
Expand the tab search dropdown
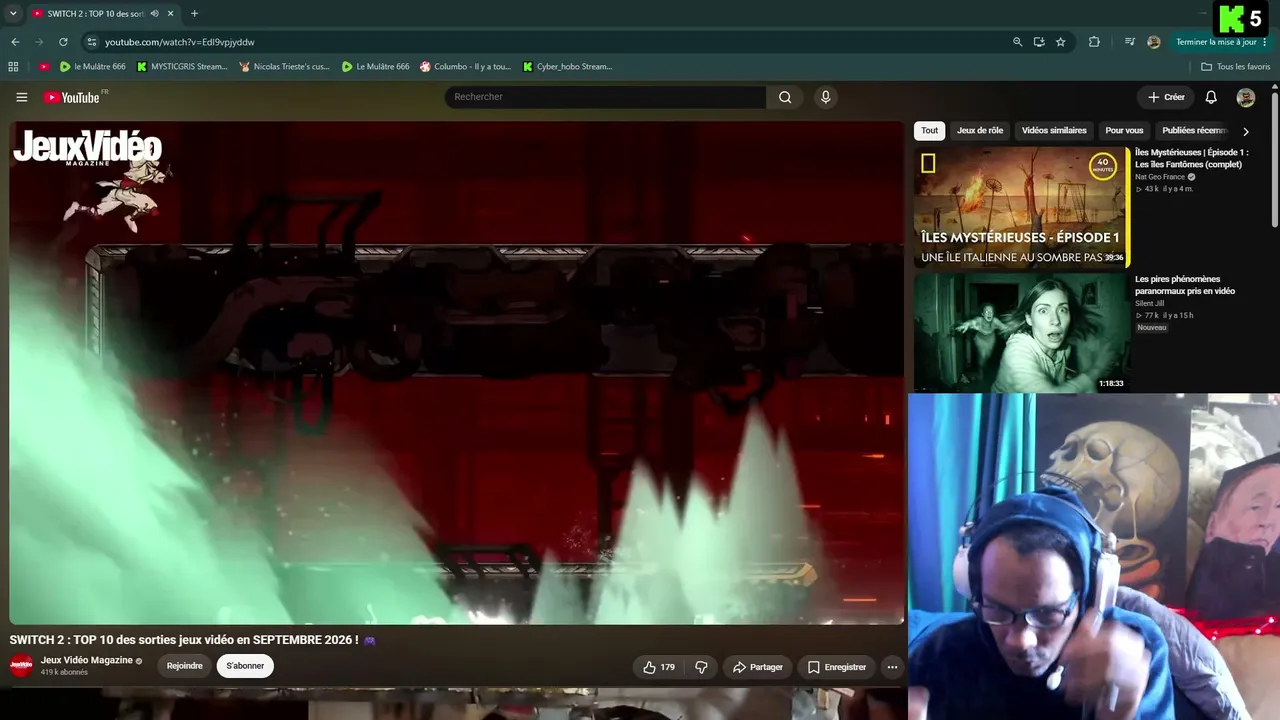pos(13,14)
